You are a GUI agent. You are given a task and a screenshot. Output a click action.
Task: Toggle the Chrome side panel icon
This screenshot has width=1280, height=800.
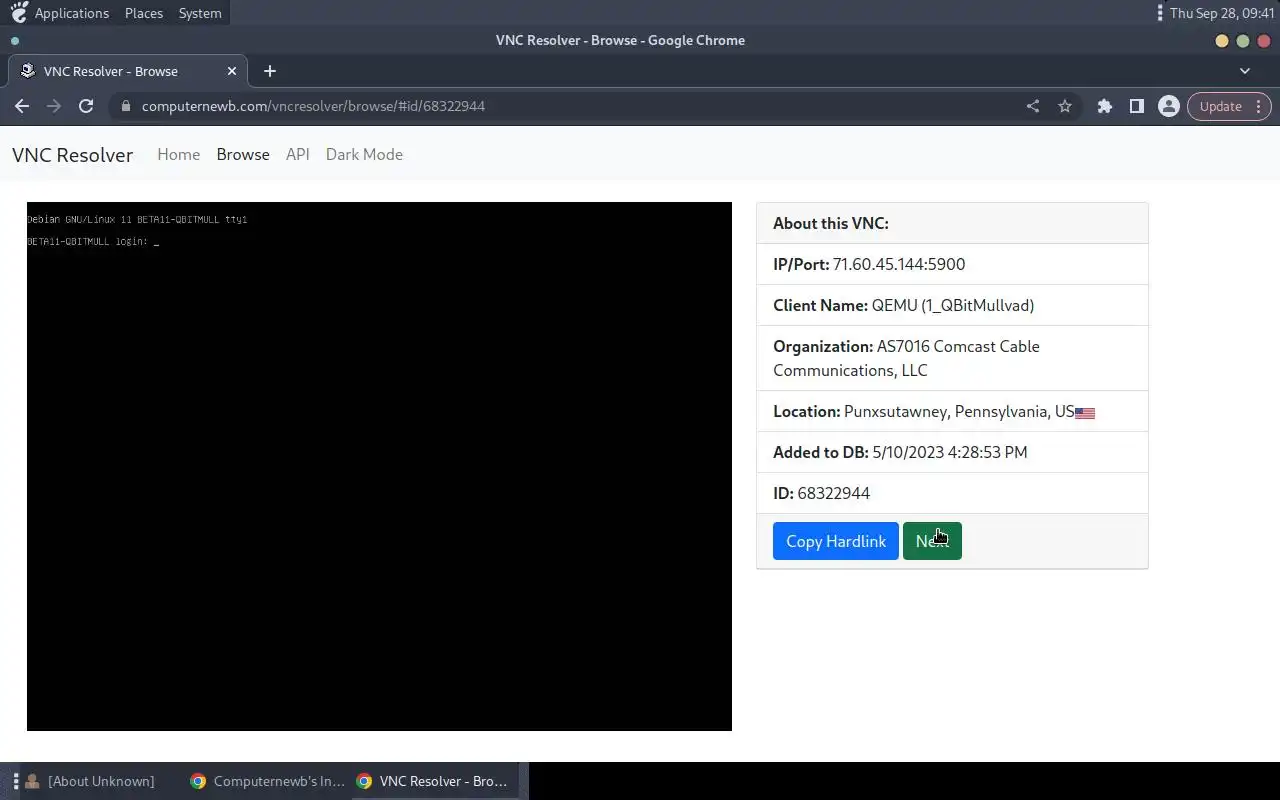click(1137, 106)
